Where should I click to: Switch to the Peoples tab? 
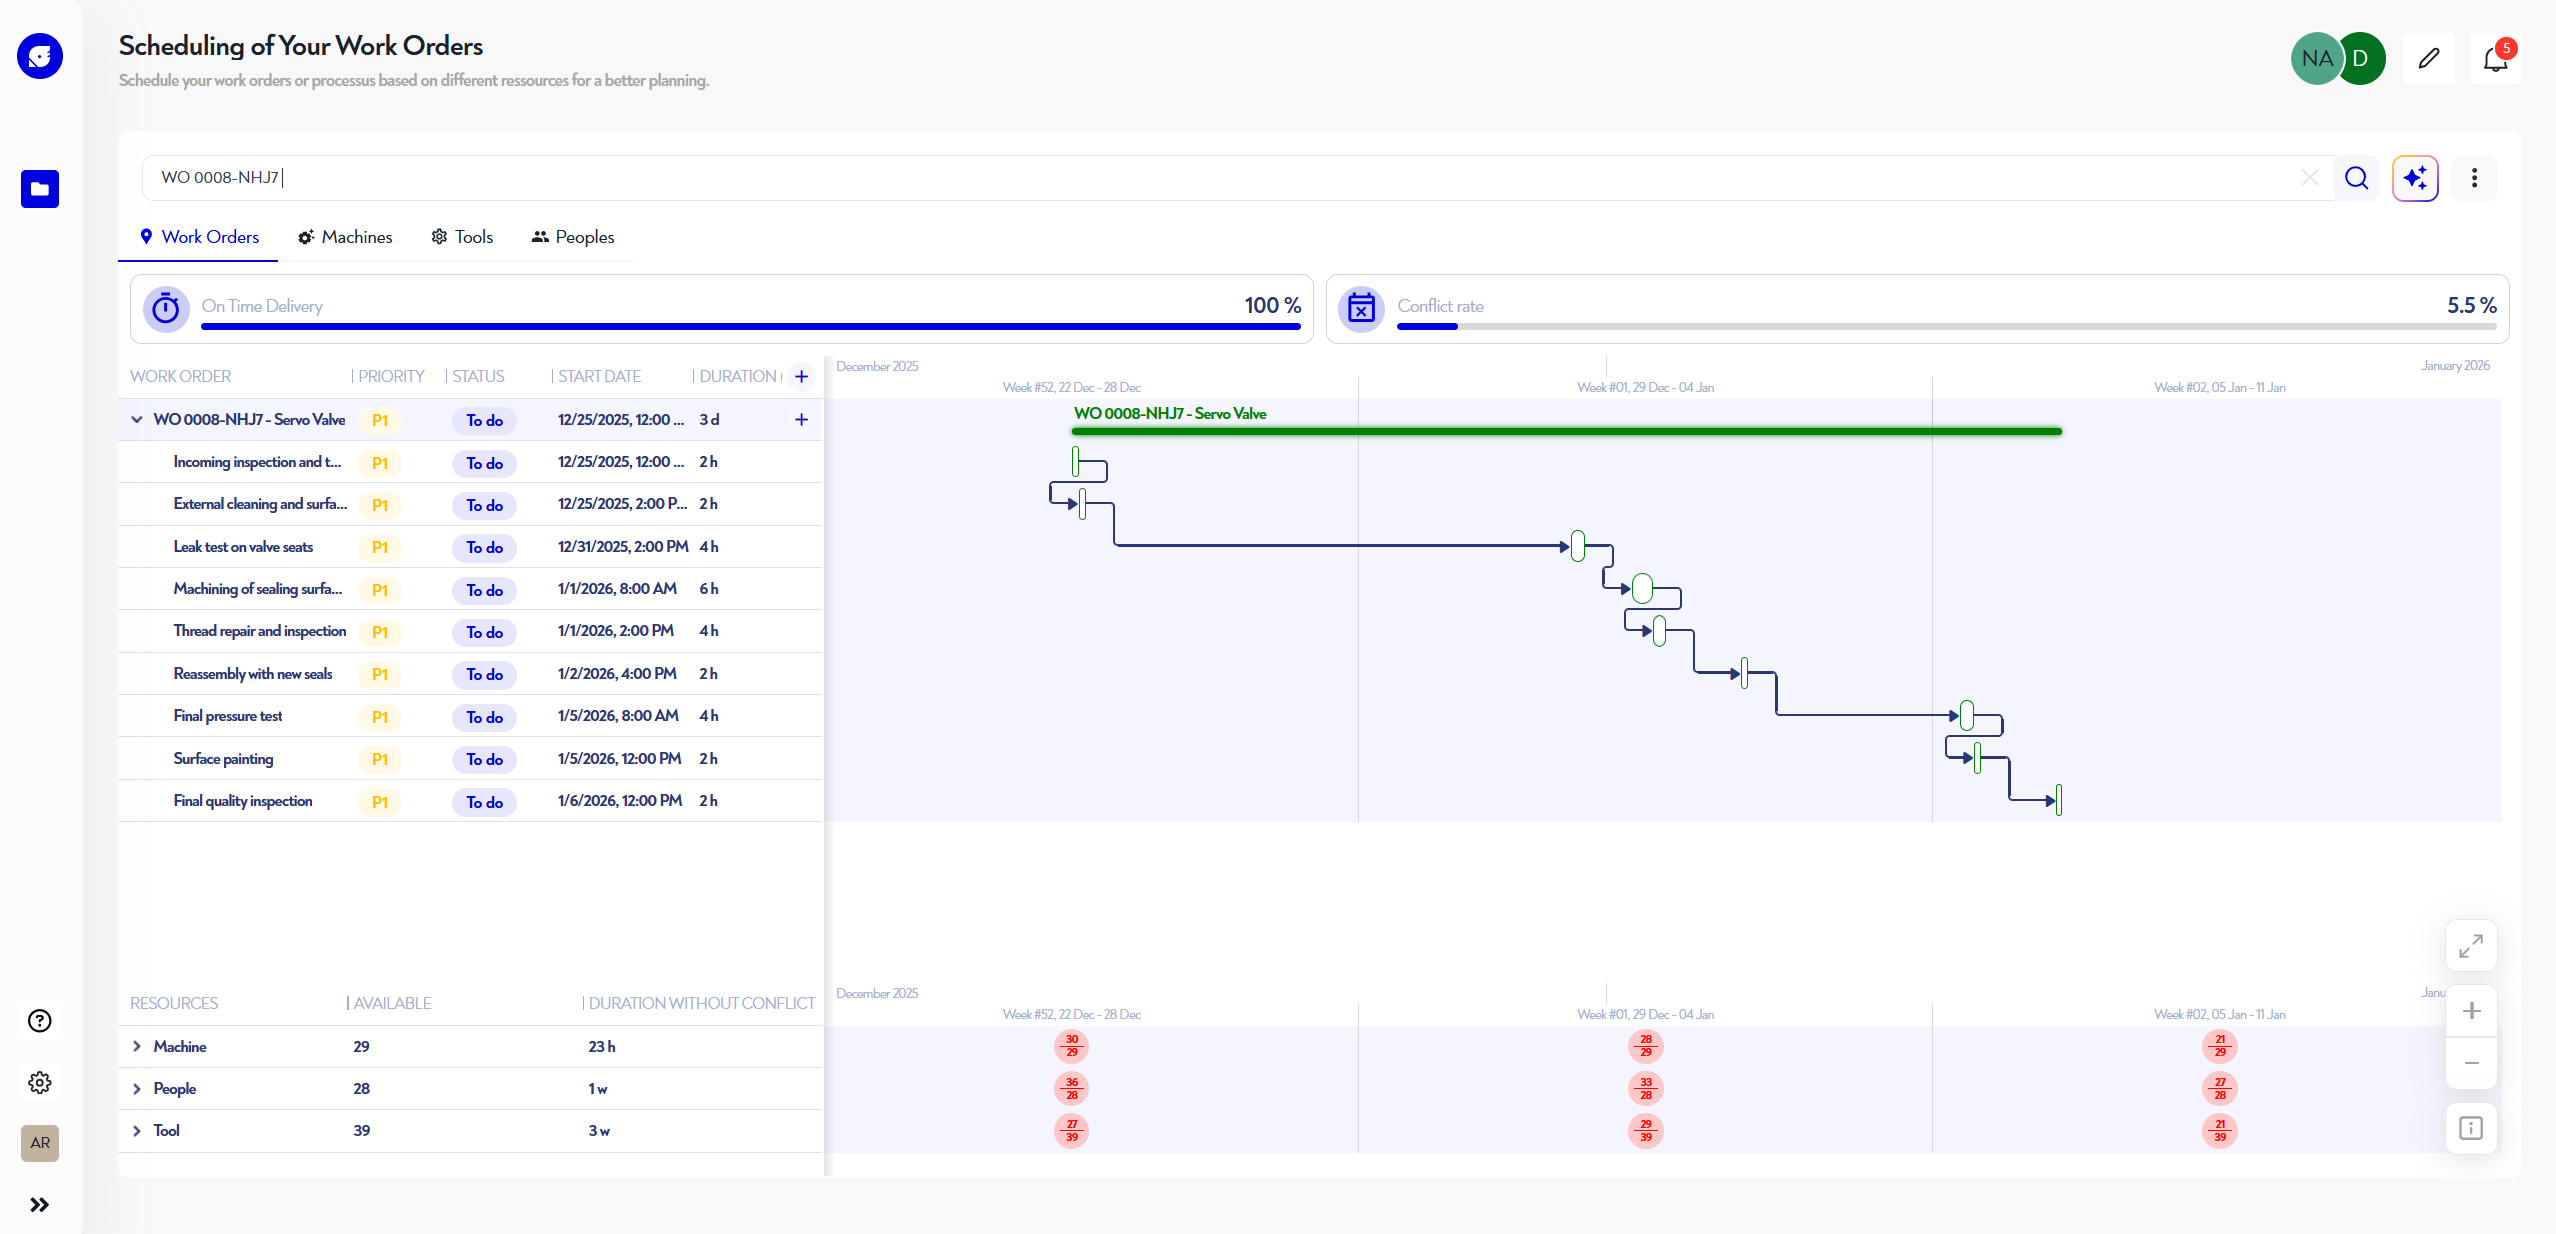tap(572, 237)
